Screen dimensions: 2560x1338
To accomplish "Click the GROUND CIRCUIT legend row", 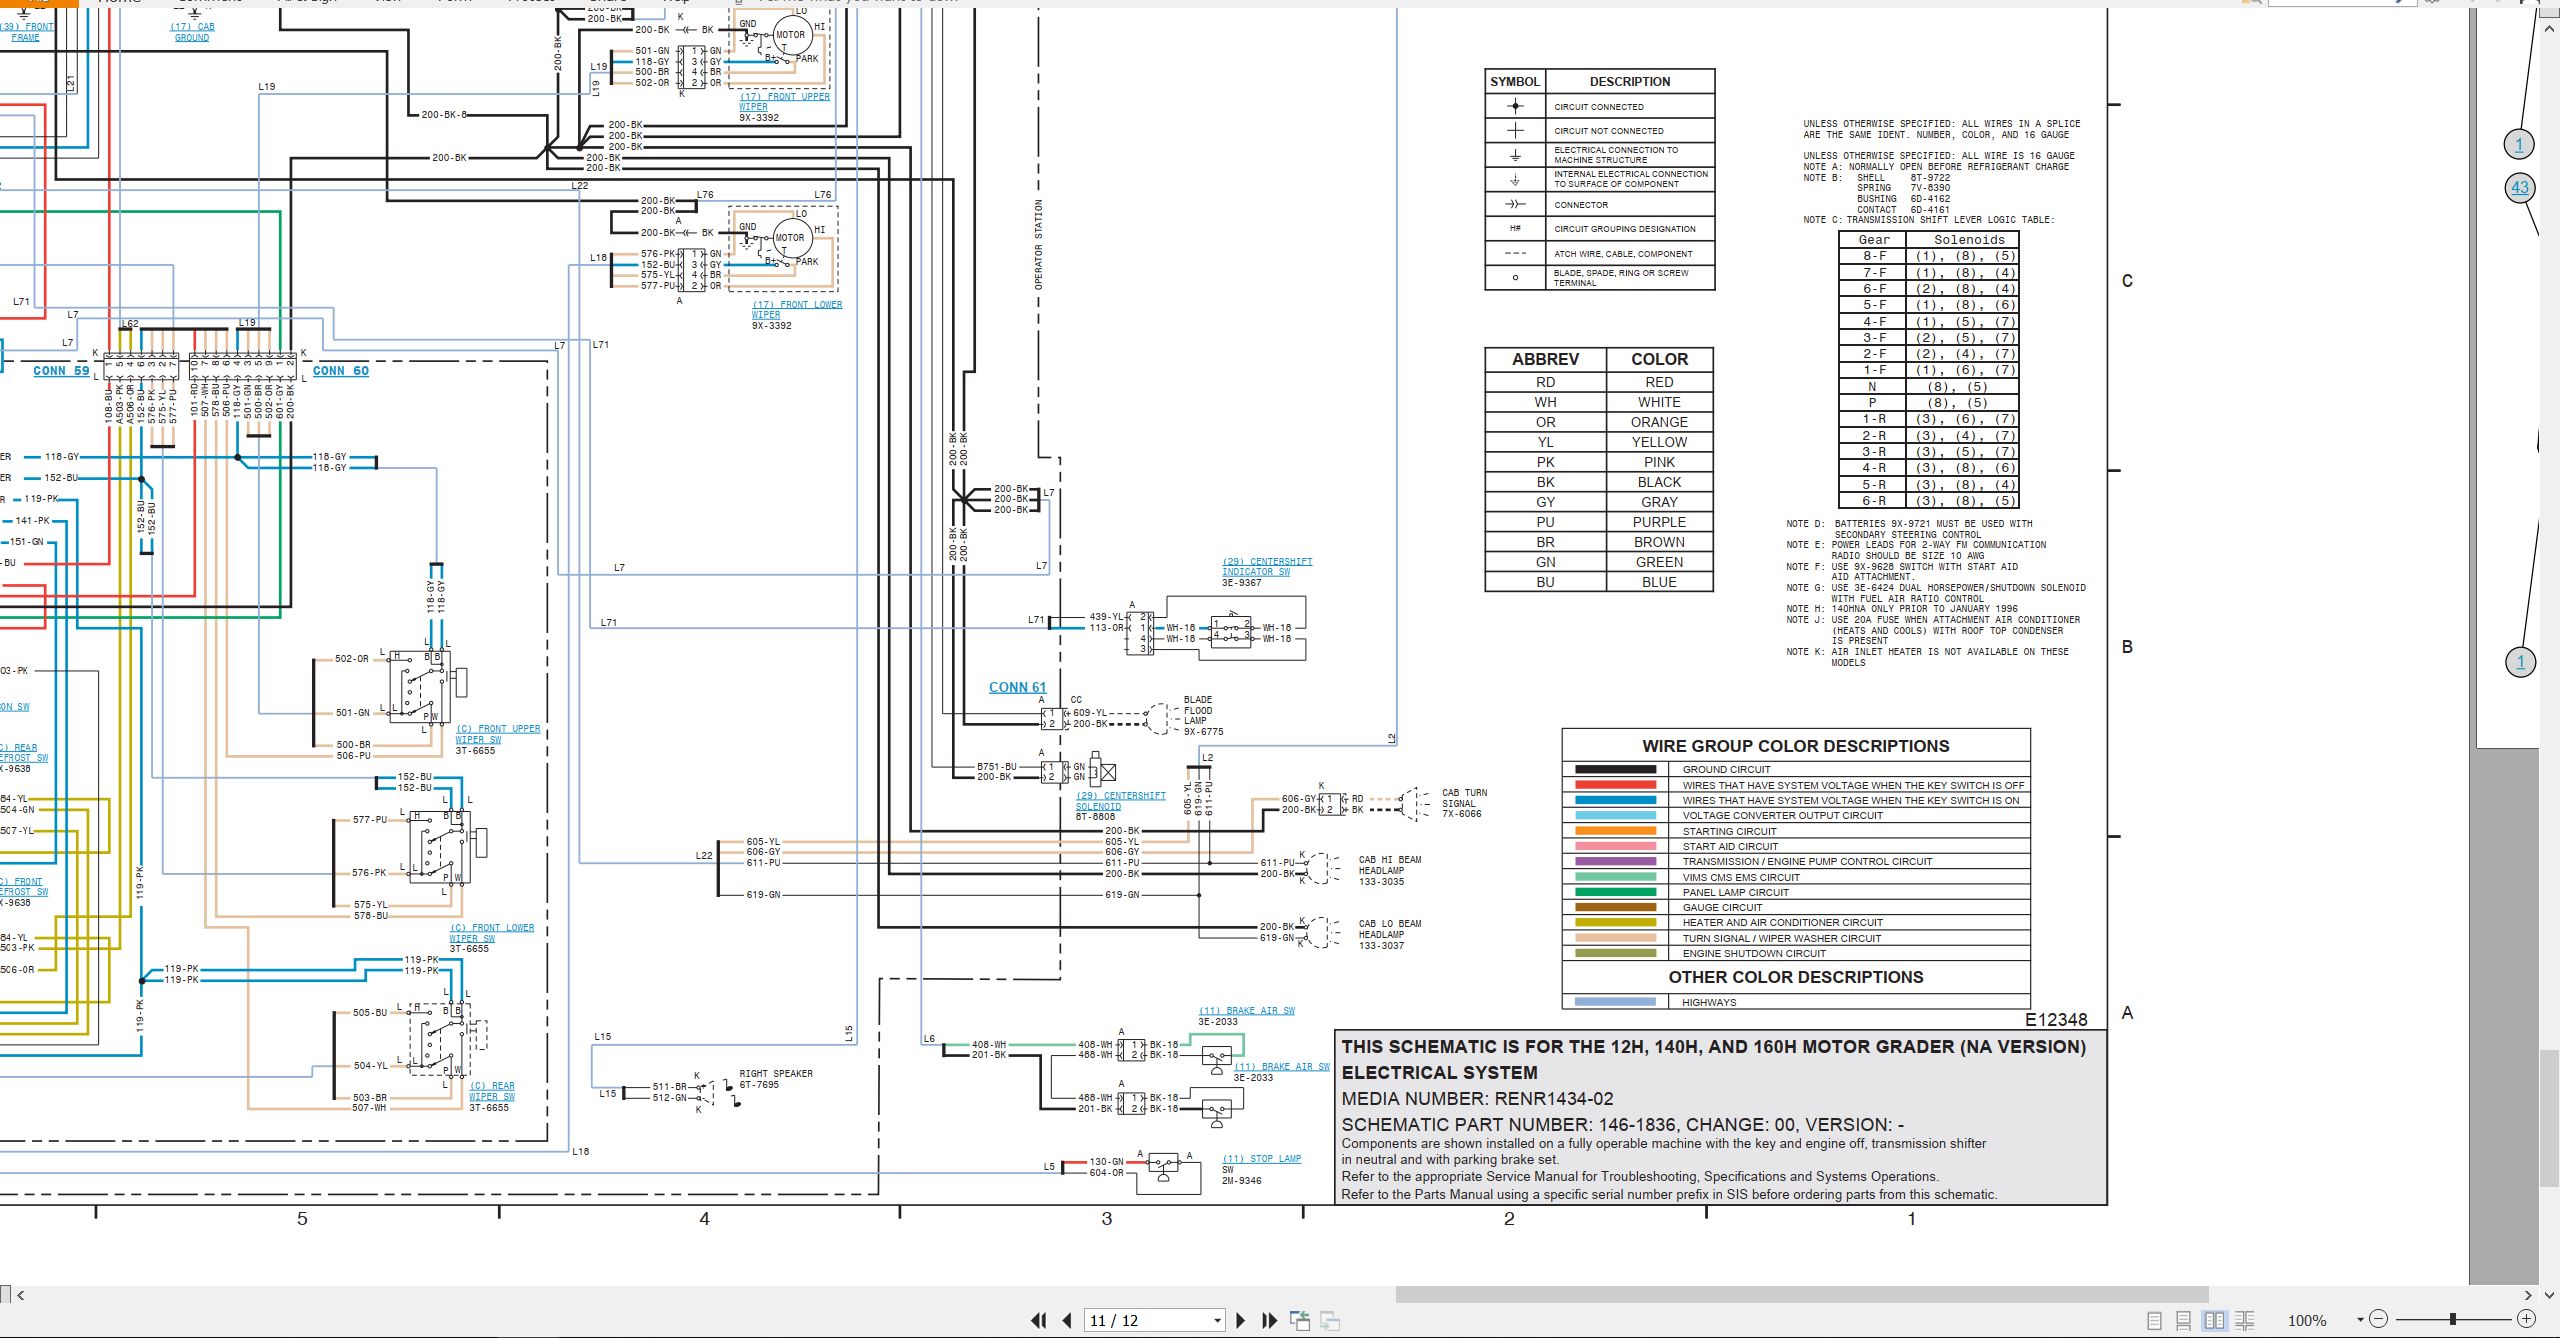I will tap(1796, 769).
